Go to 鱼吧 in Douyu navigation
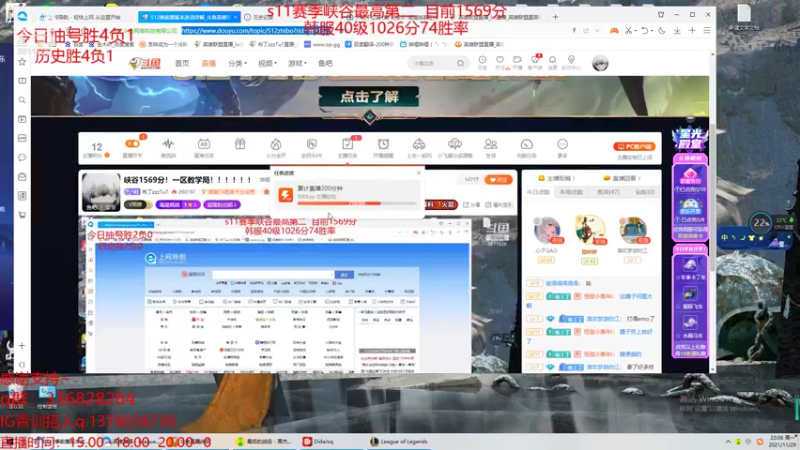The height and width of the screenshot is (450, 800). (325, 63)
